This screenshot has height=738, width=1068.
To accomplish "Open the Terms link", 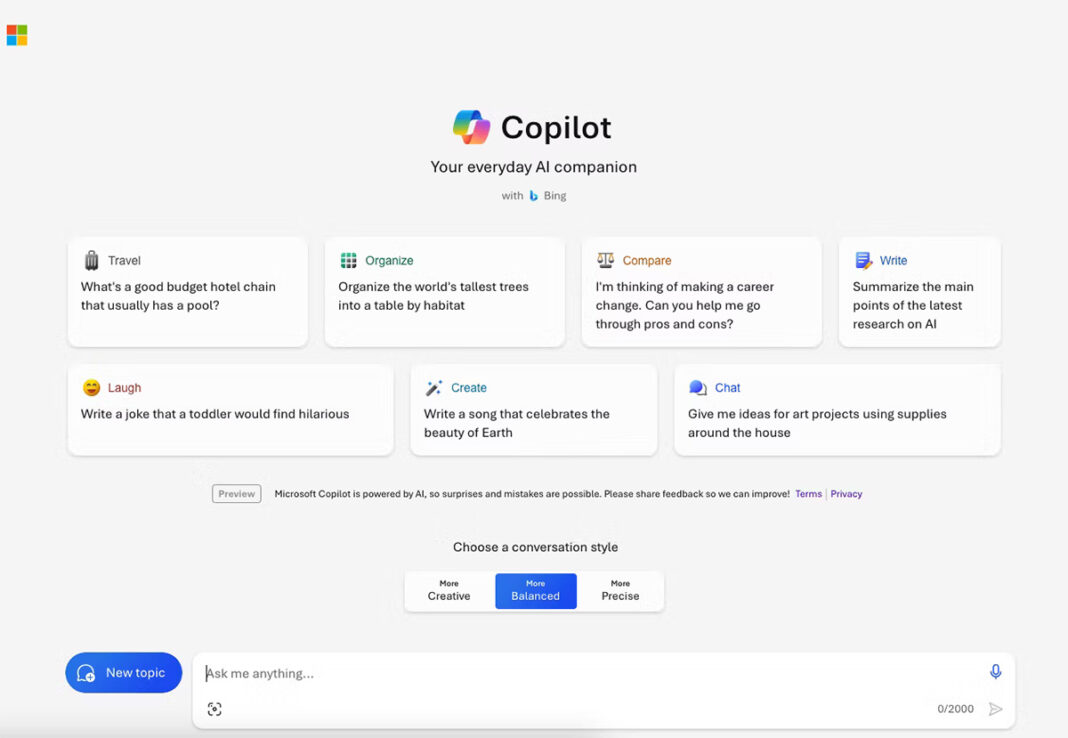I will 808,493.
